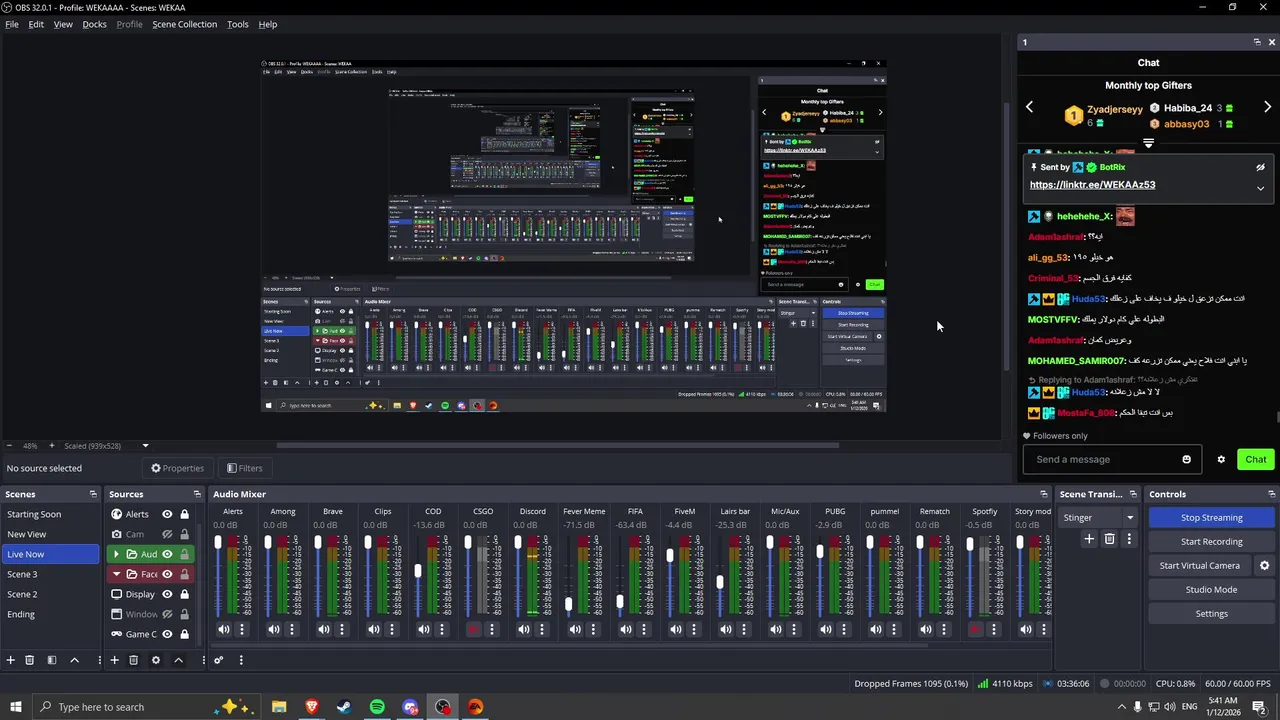Open the linktr.ee/WEKAAz53 link in chat
This screenshot has width=1280, height=720.
pyautogui.click(x=1092, y=185)
